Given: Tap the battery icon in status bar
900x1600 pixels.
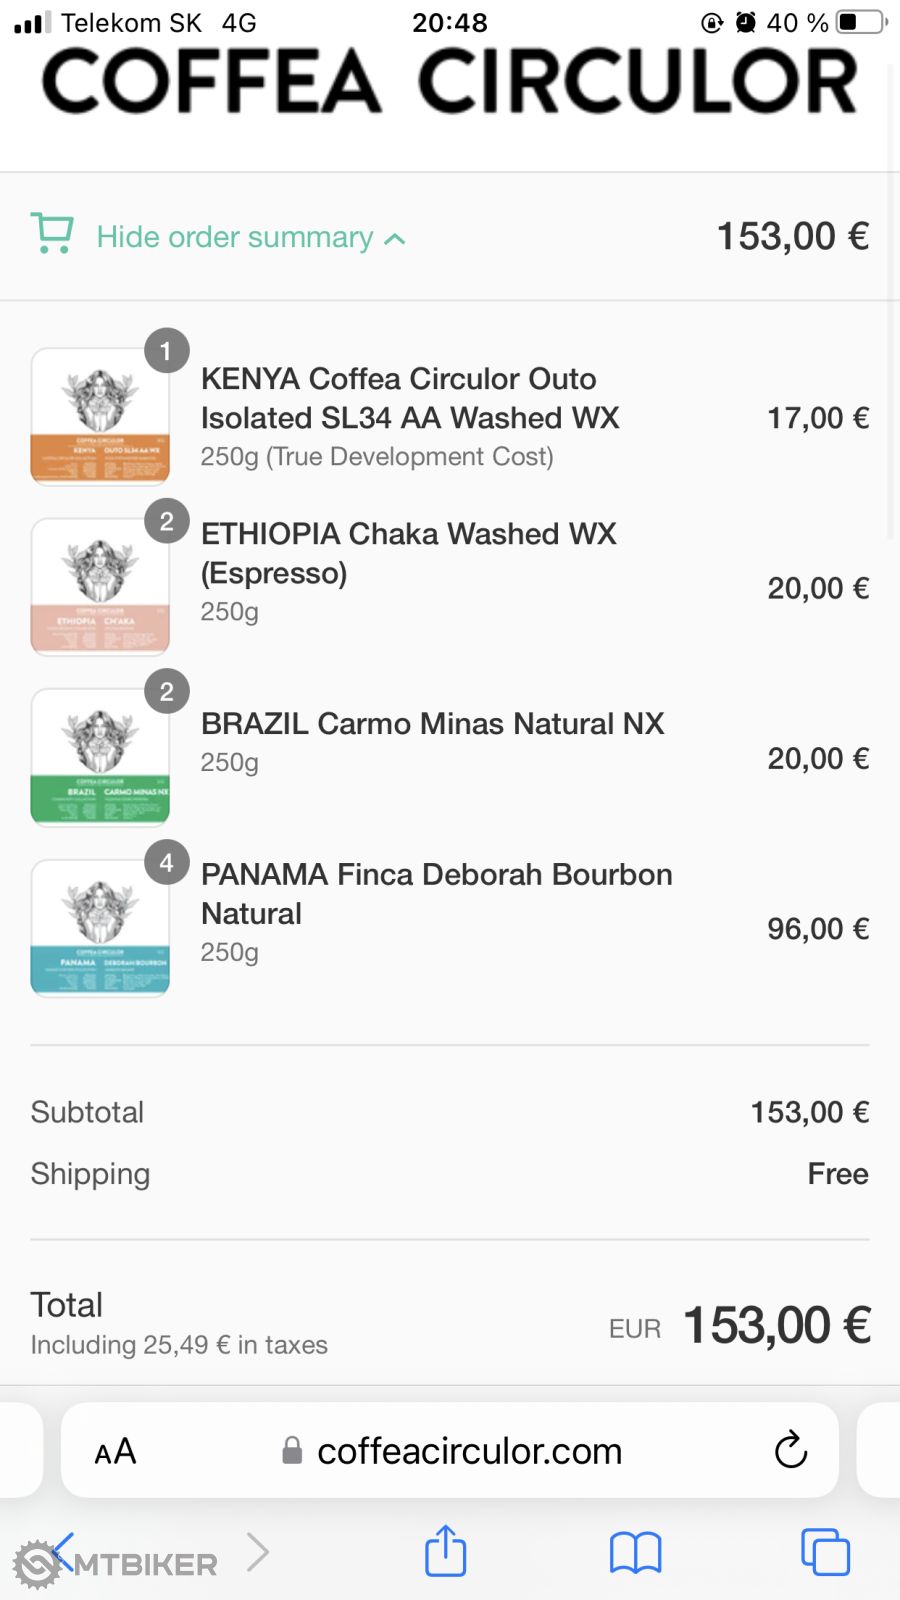Looking at the screenshot, I should 861,22.
